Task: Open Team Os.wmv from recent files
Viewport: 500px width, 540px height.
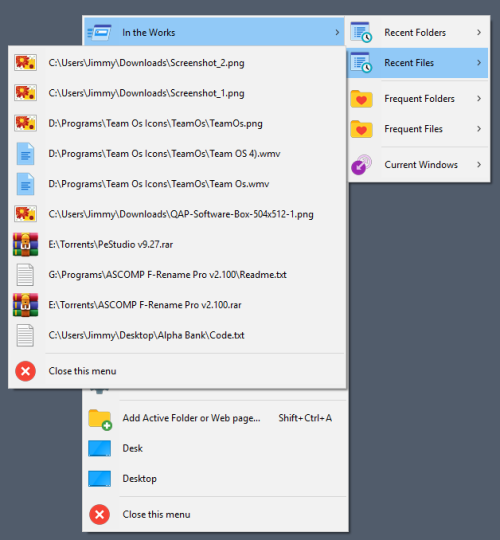Action: [x=177, y=184]
